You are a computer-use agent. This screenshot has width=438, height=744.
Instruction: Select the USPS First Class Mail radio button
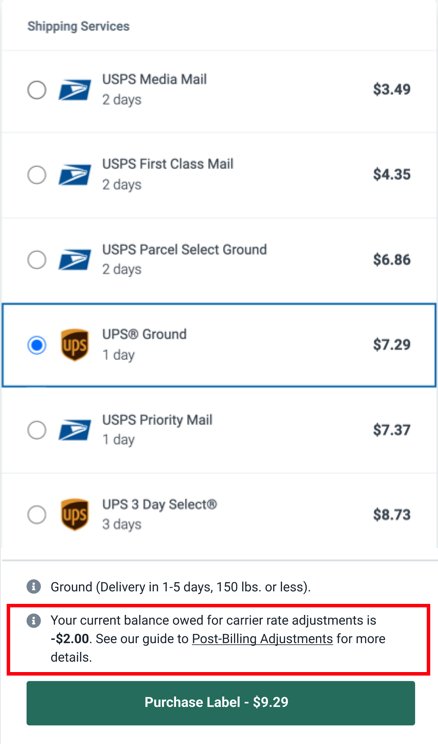coord(37,175)
